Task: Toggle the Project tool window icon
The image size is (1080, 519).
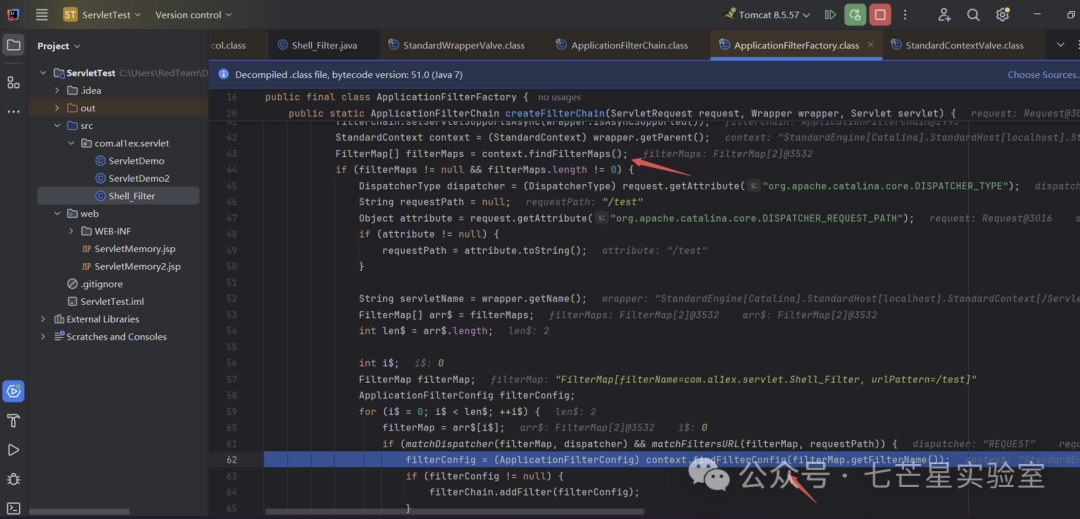Action: click(14, 45)
